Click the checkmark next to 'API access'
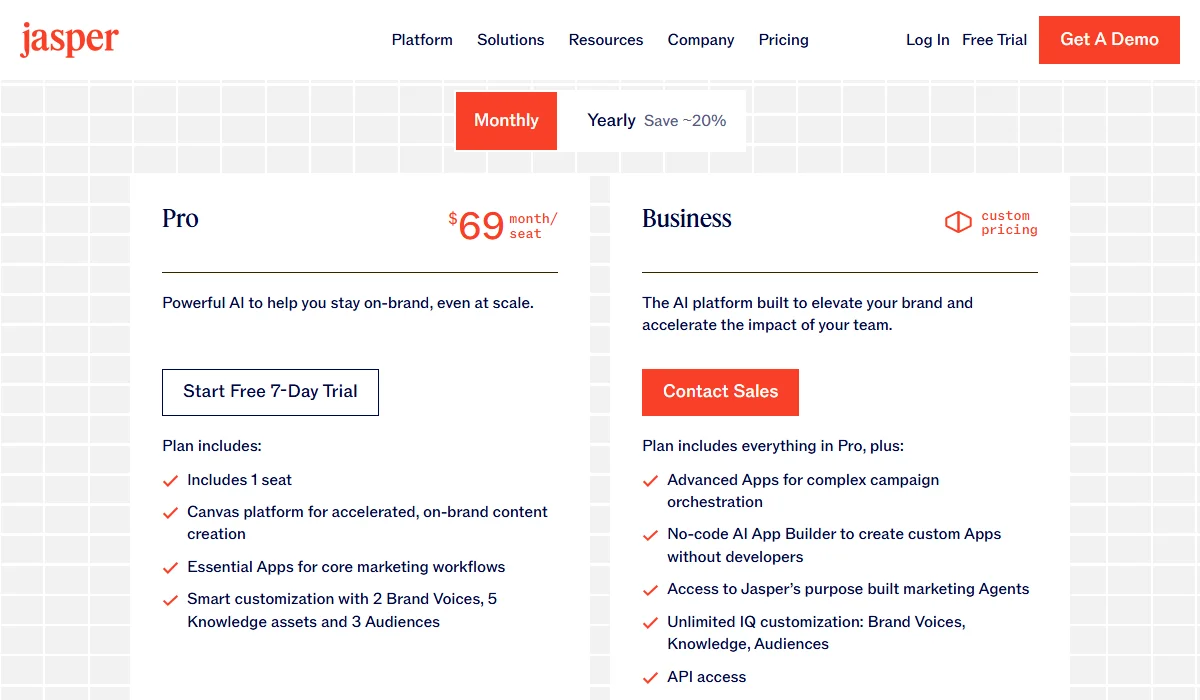 tap(650, 676)
